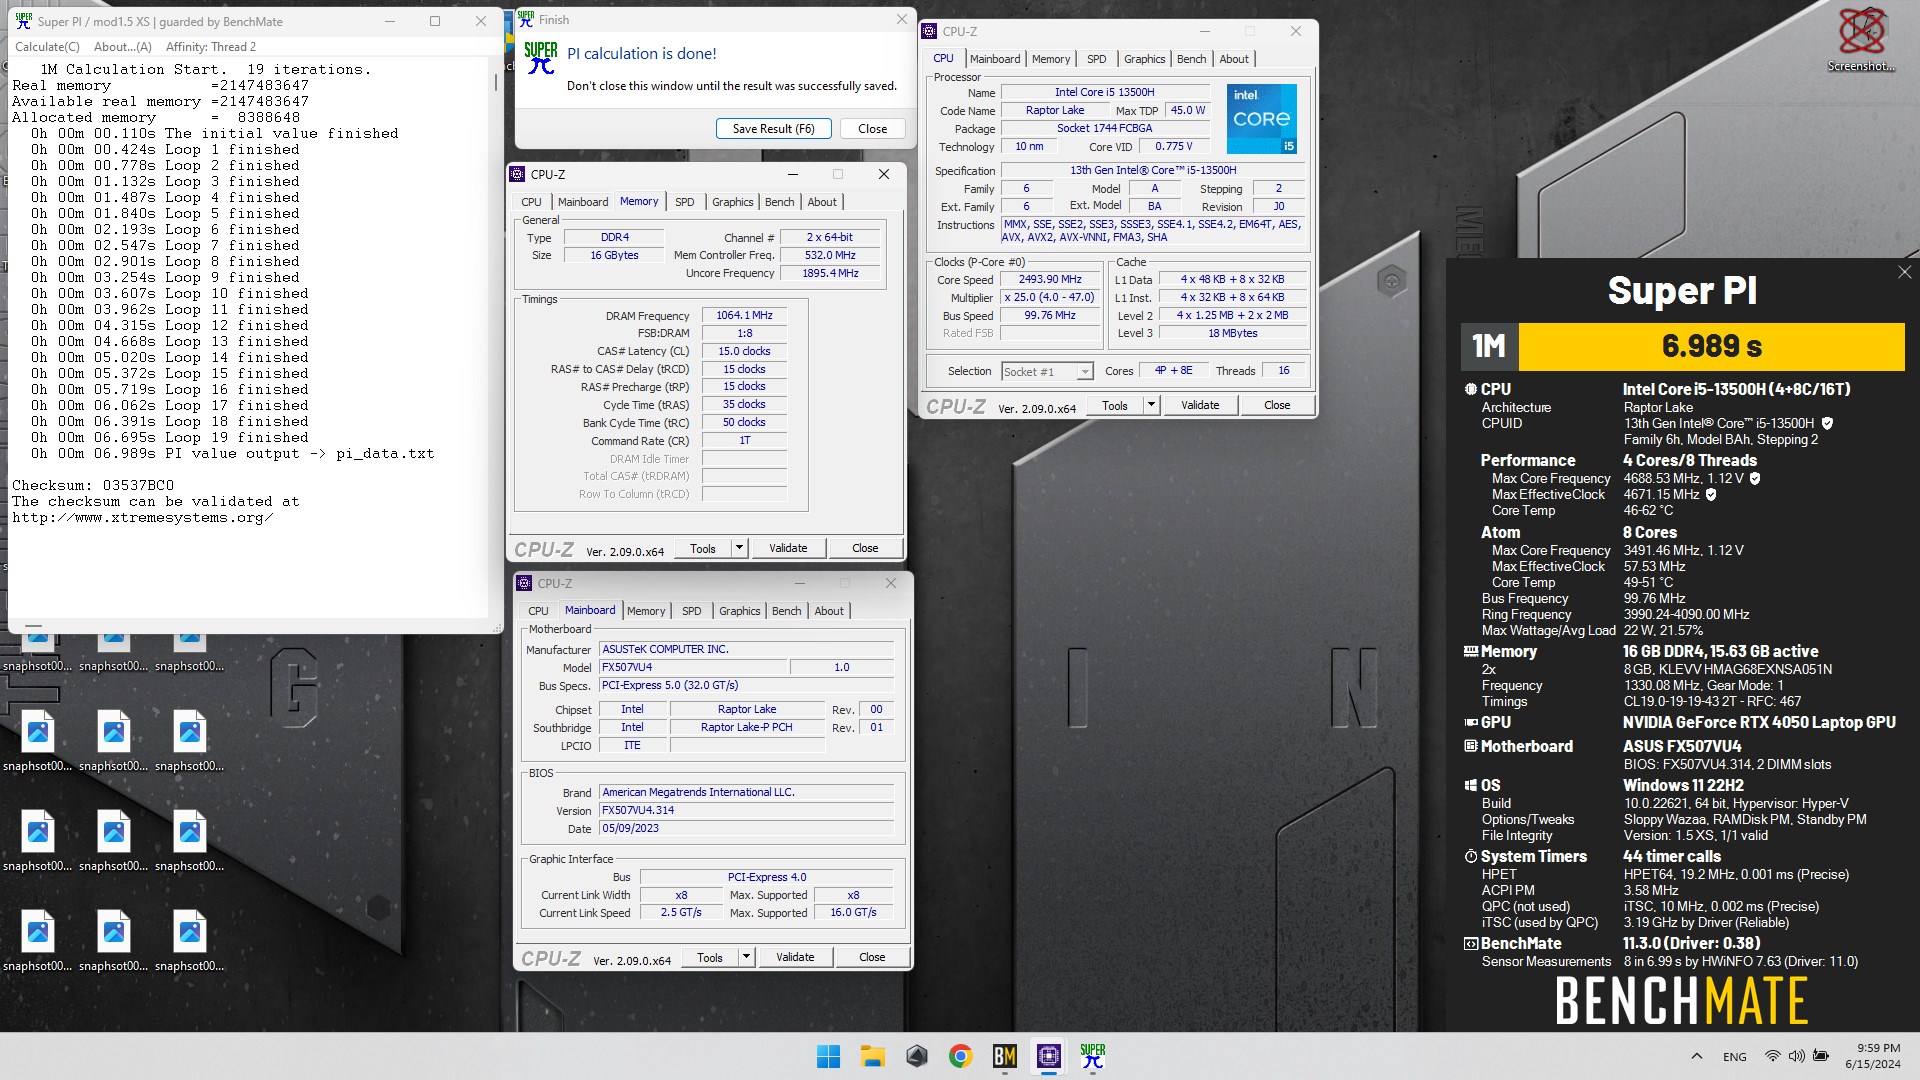Open the About tab in CPU-Z Memory window

pos(822,202)
